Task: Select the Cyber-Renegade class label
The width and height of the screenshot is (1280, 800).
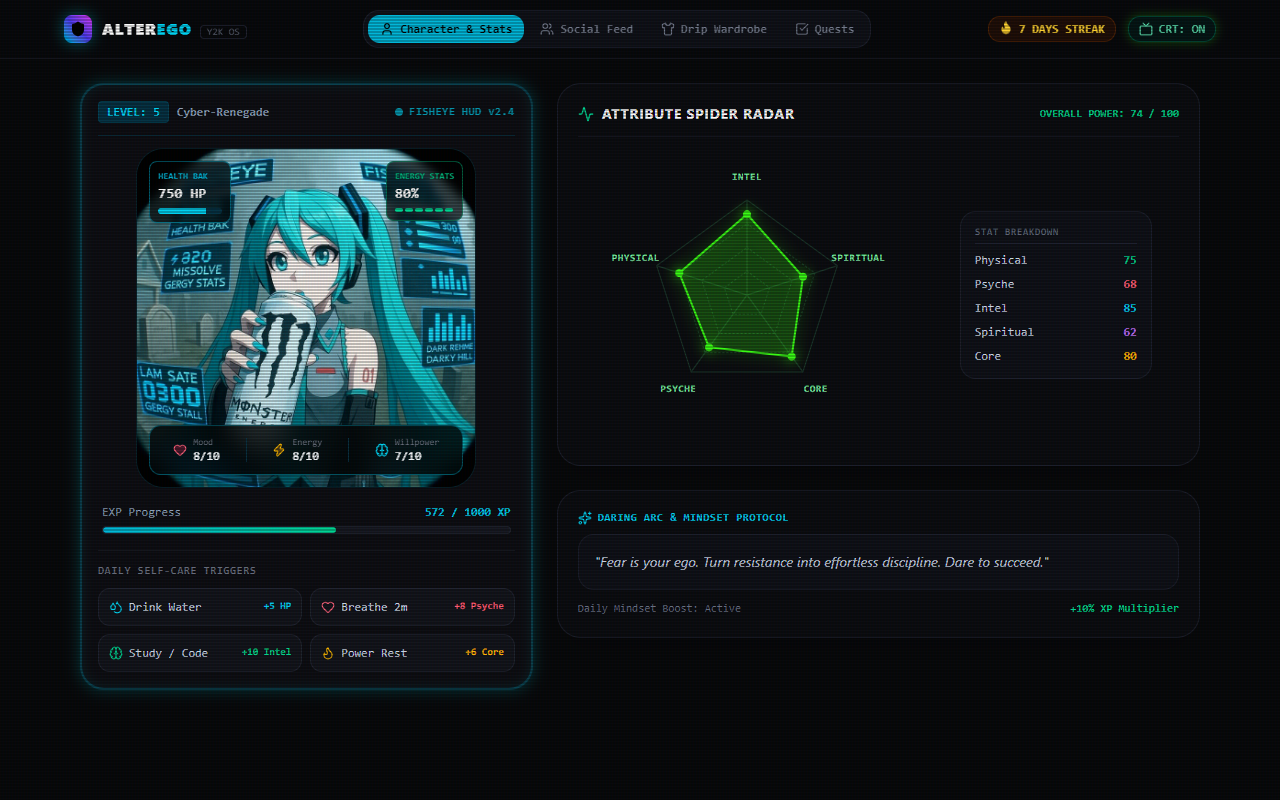Action: tap(223, 112)
